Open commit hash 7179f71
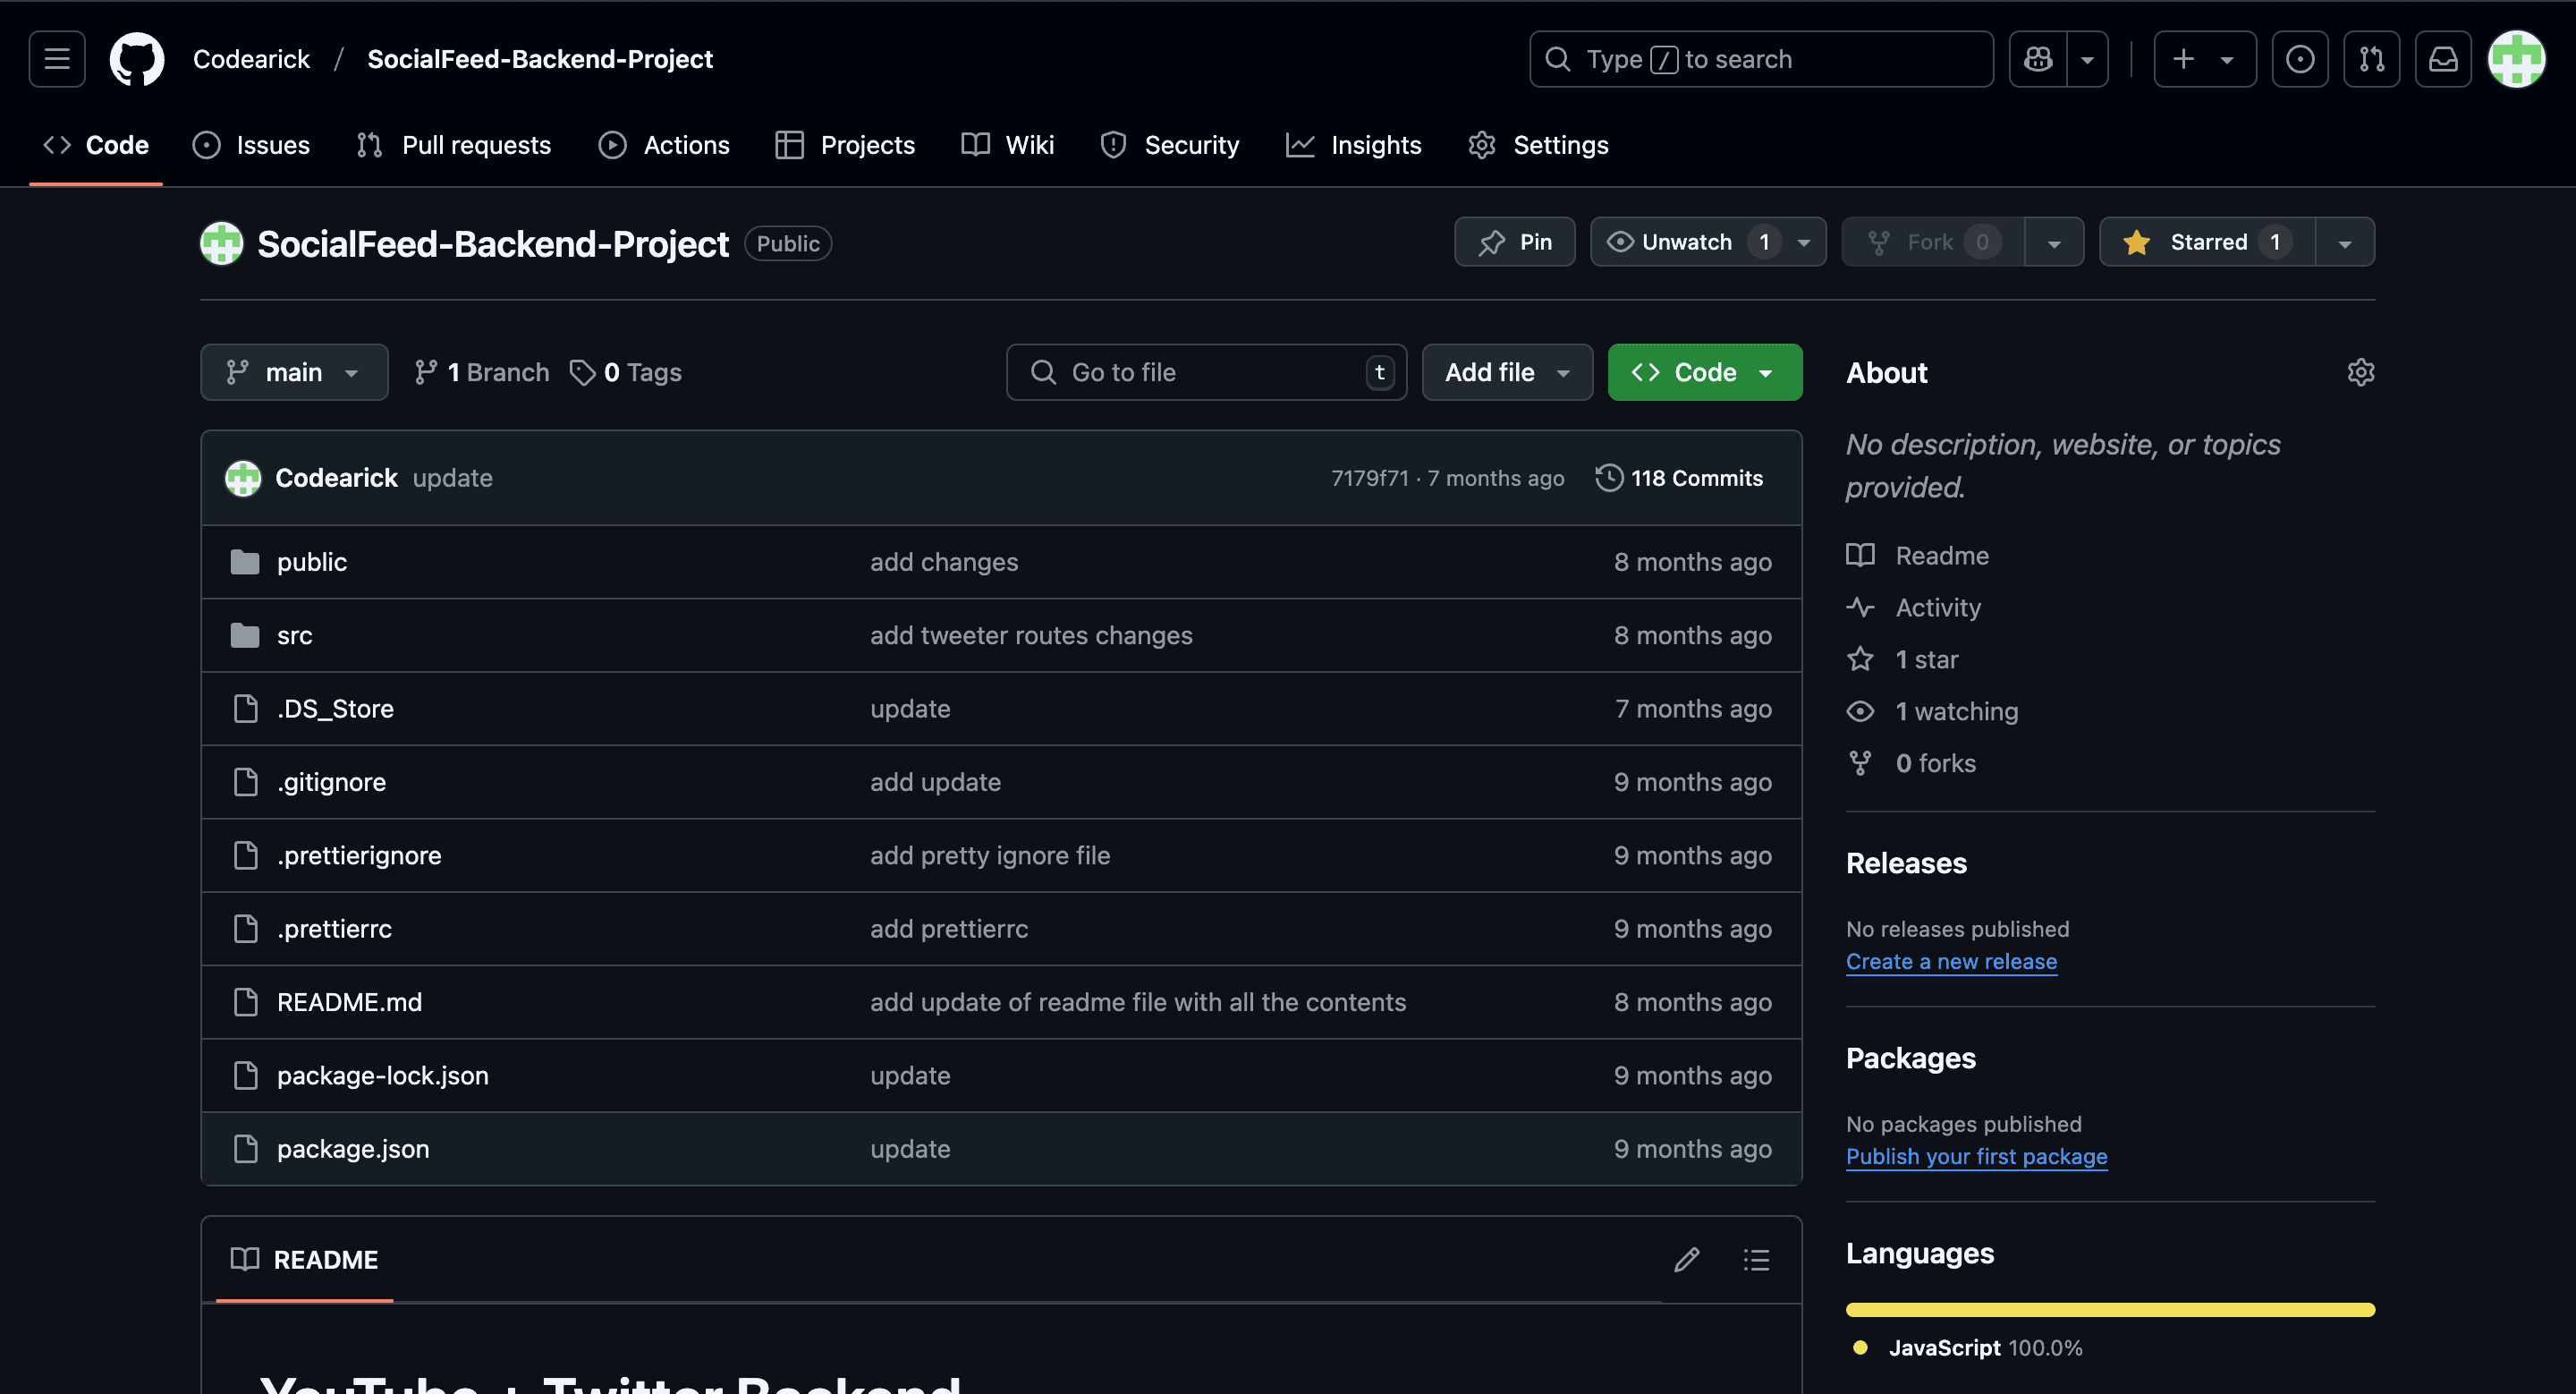Screen dimensions: 2576x1394 pyautogui.click(x=1369, y=478)
